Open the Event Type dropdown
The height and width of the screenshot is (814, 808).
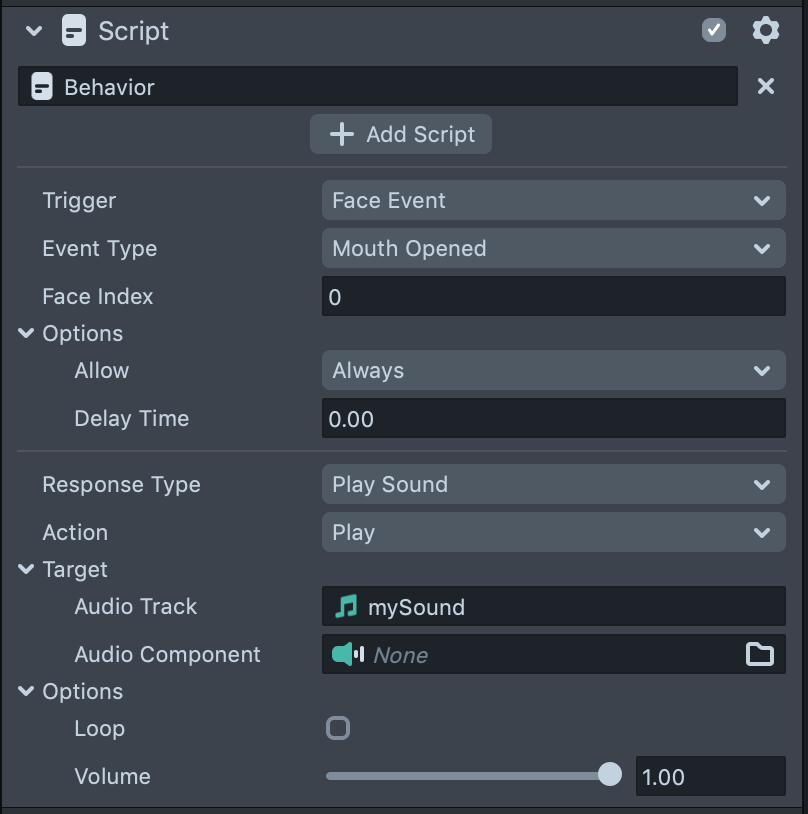pyautogui.click(x=553, y=249)
